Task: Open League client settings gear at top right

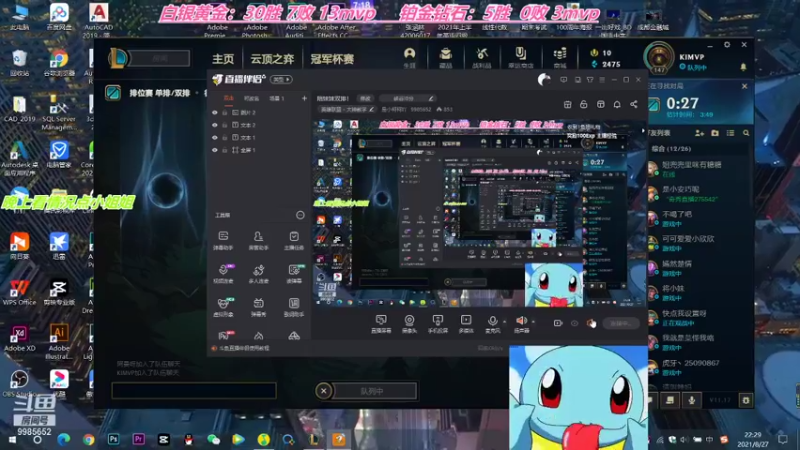Action: click(727, 45)
